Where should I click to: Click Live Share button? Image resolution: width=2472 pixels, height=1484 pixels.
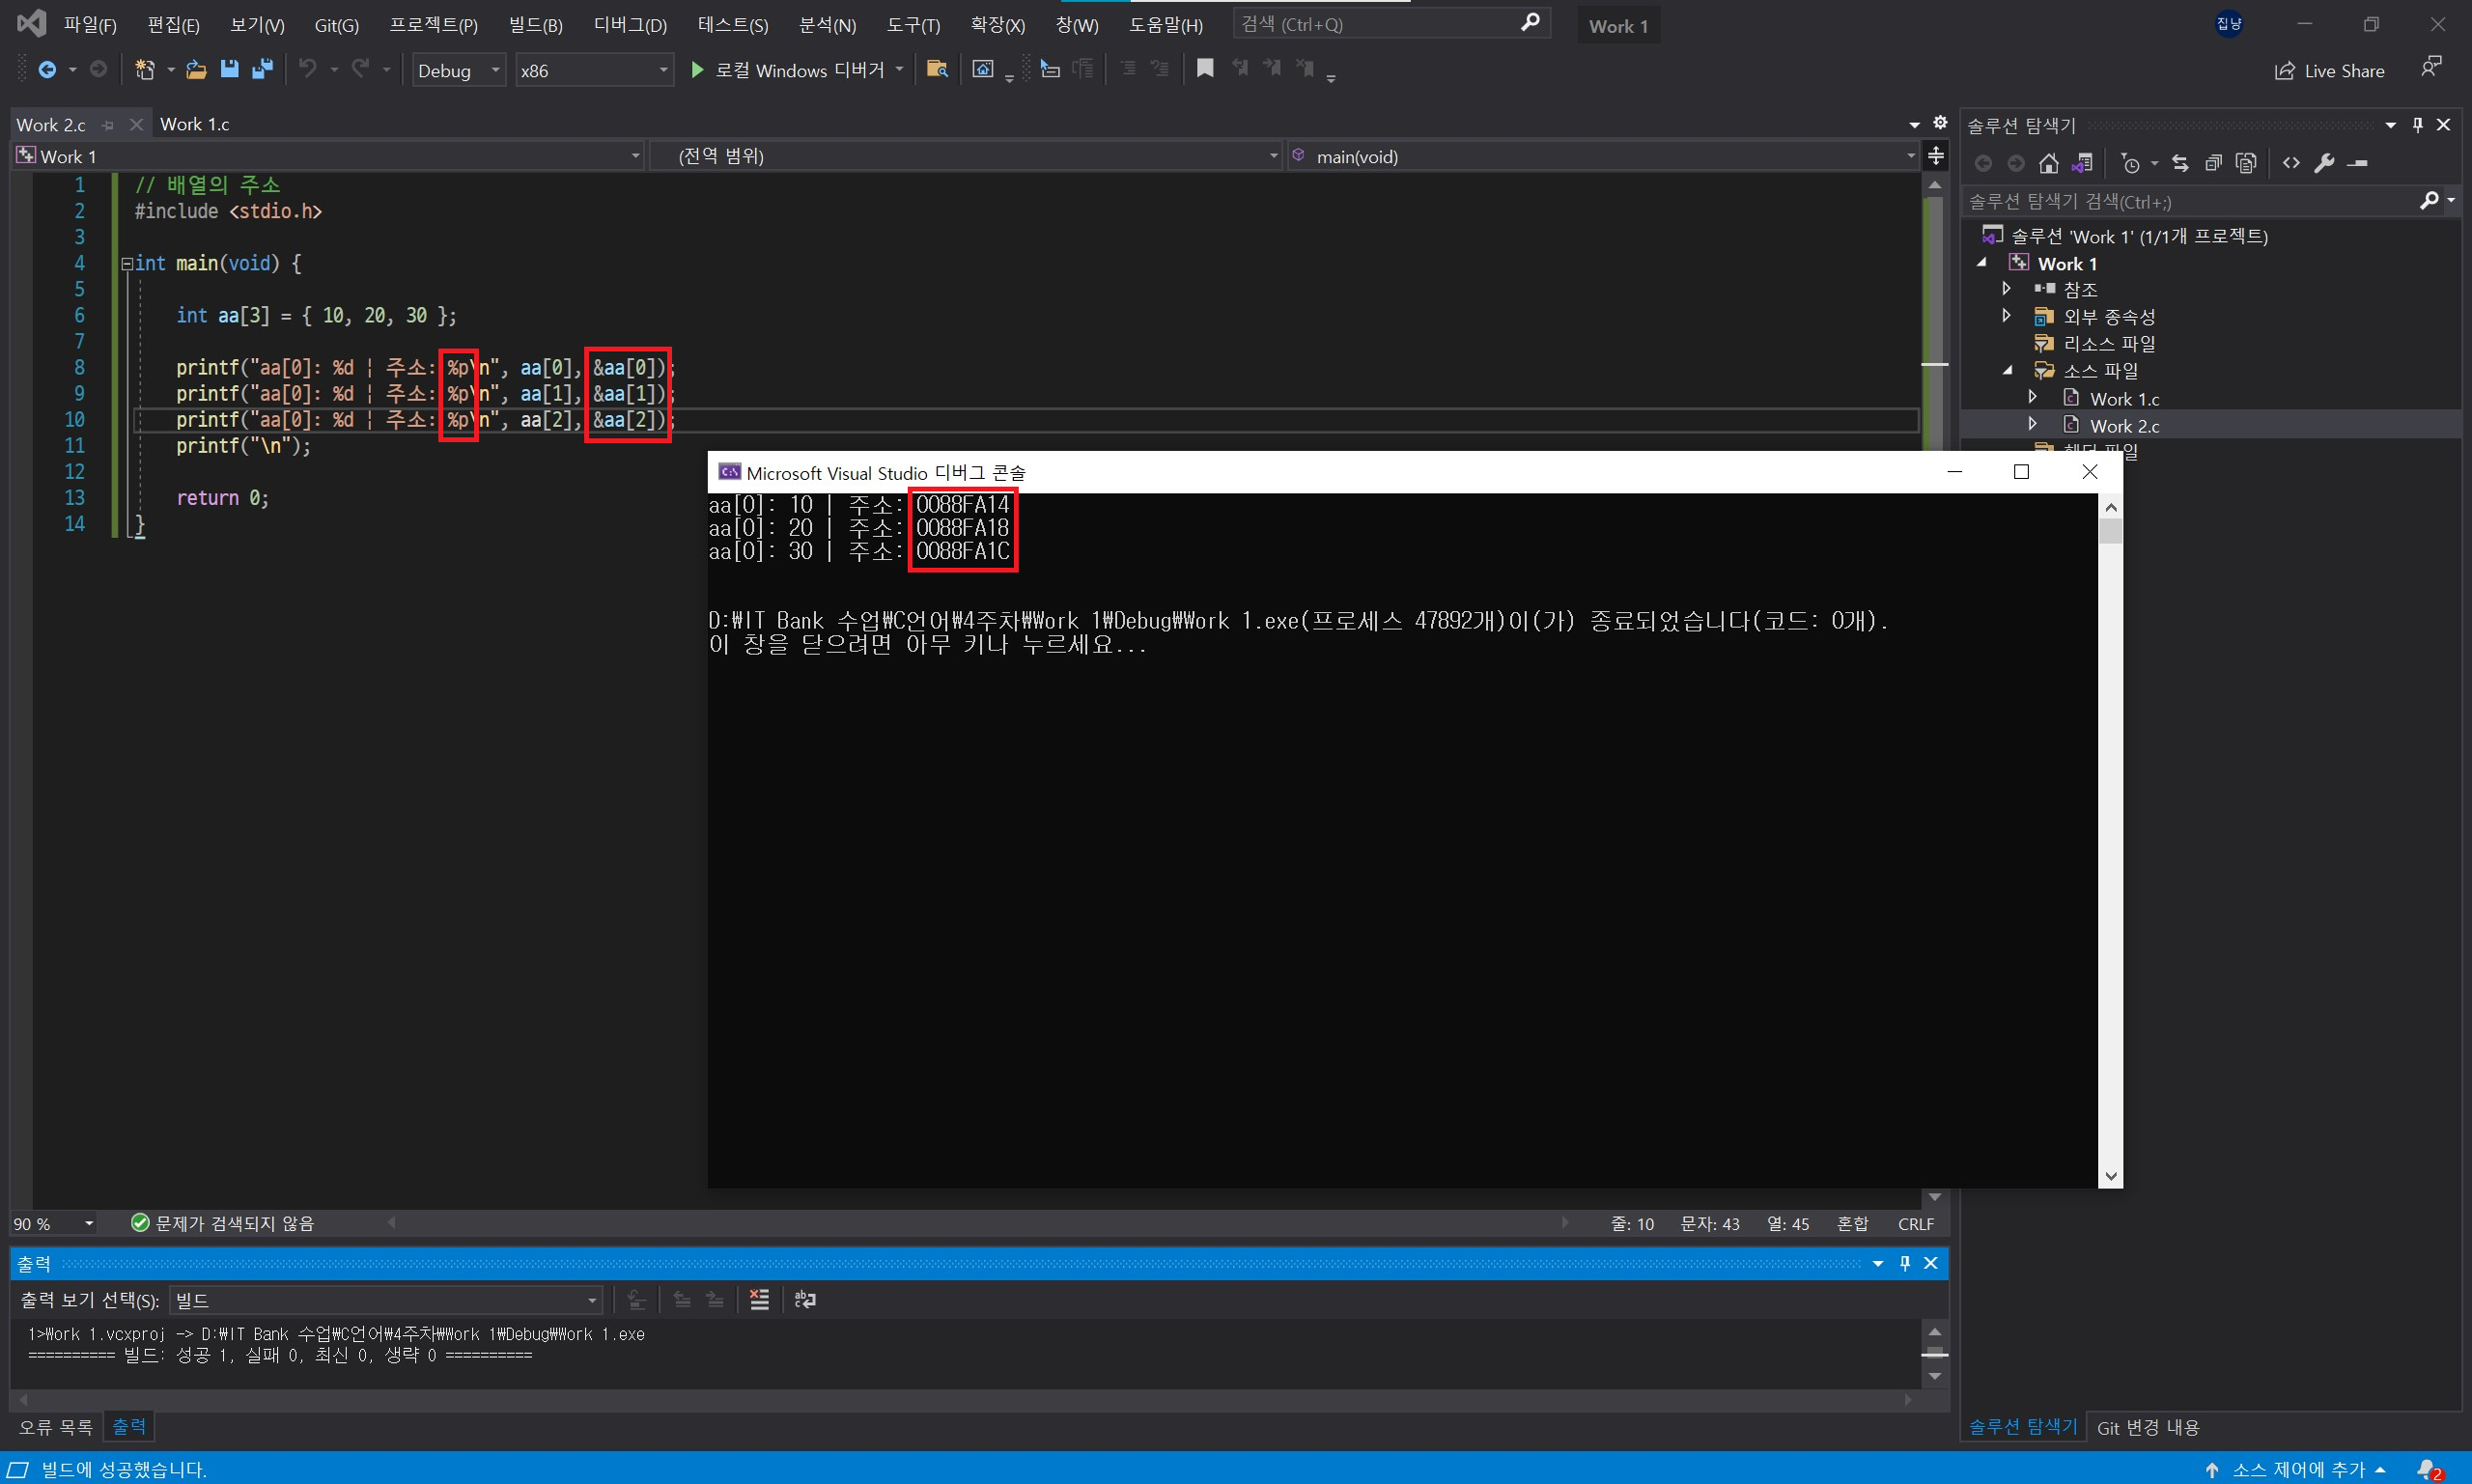2330,71
